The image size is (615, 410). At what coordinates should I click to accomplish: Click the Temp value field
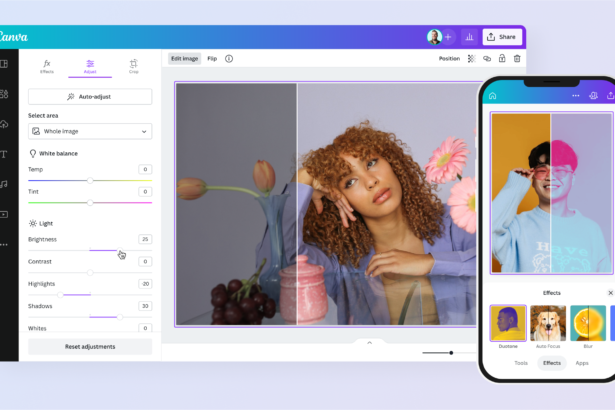click(x=145, y=169)
